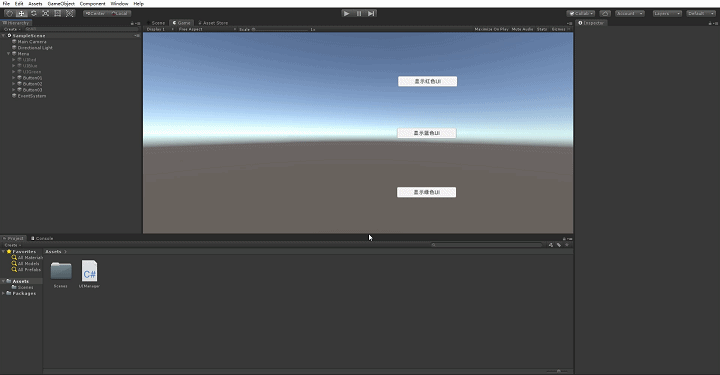This screenshot has height=375, width=720.
Task: Toggle Mute Audio in Game view
Action: (x=523, y=29)
